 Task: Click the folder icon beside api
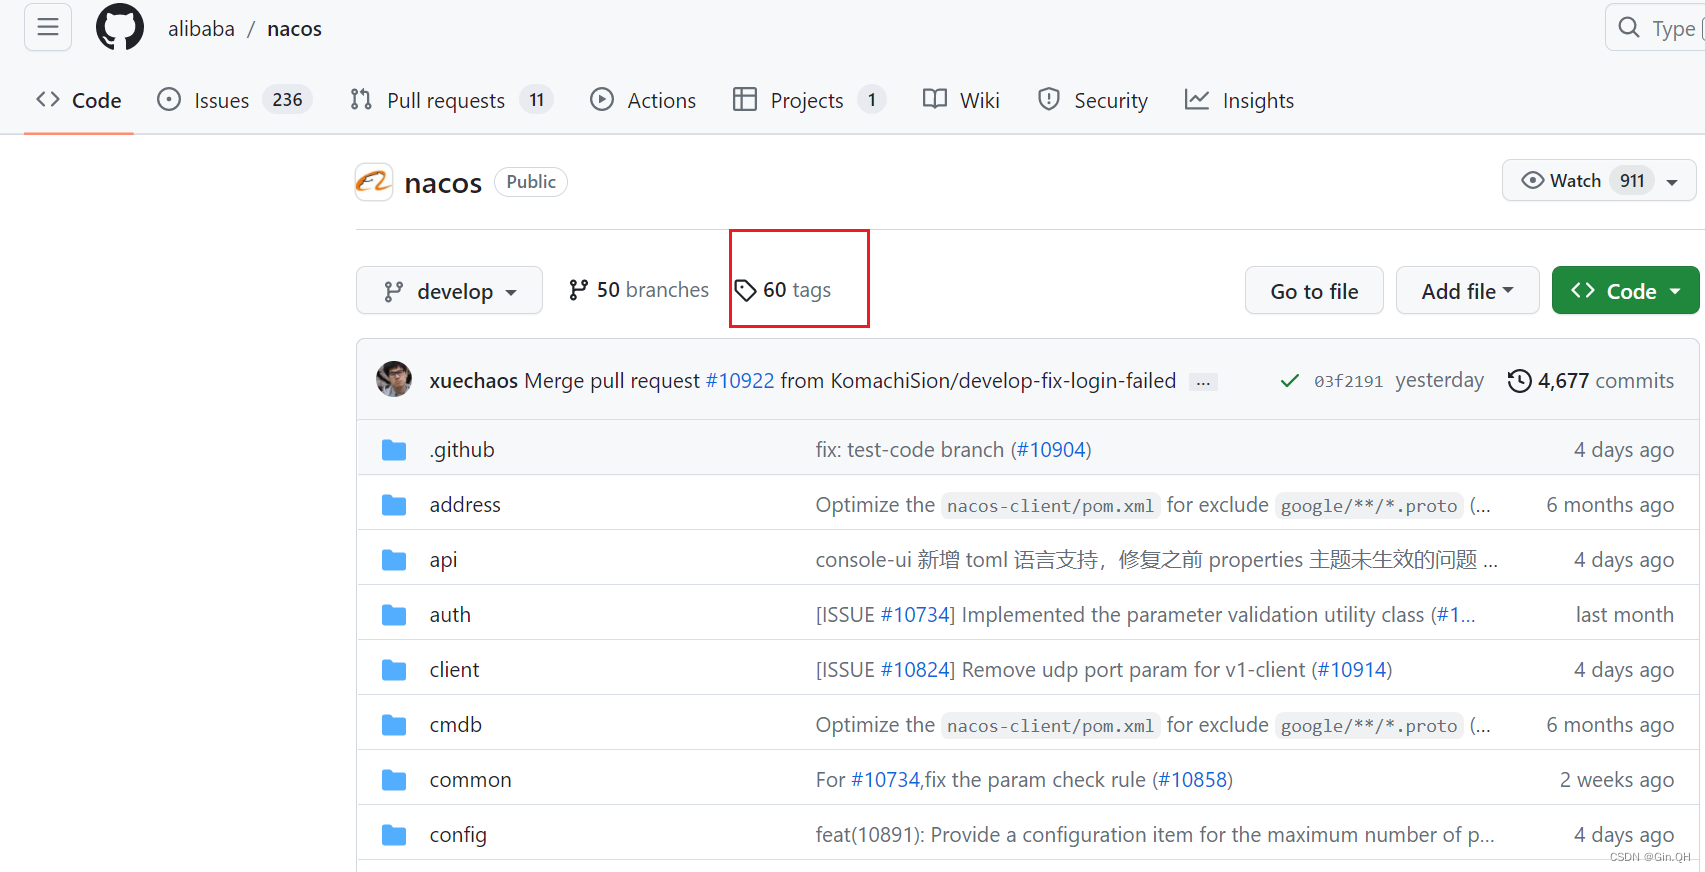point(394,560)
